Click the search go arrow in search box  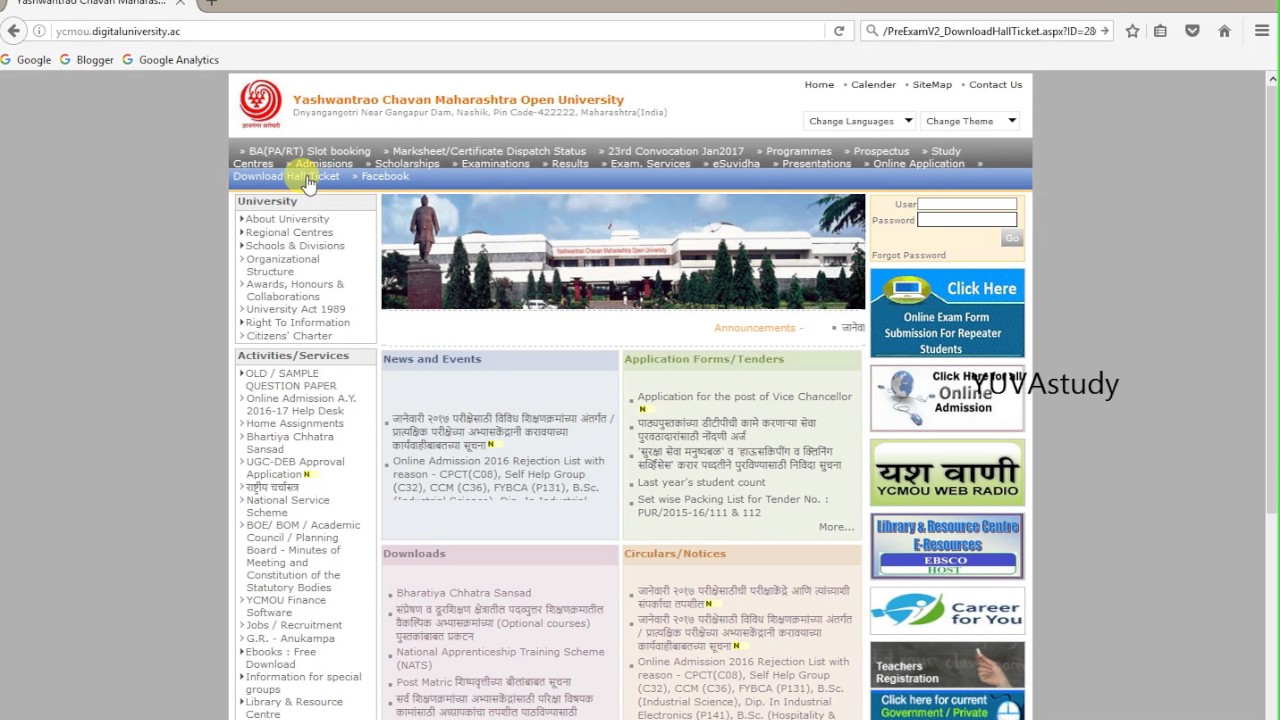click(x=1104, y=31)
